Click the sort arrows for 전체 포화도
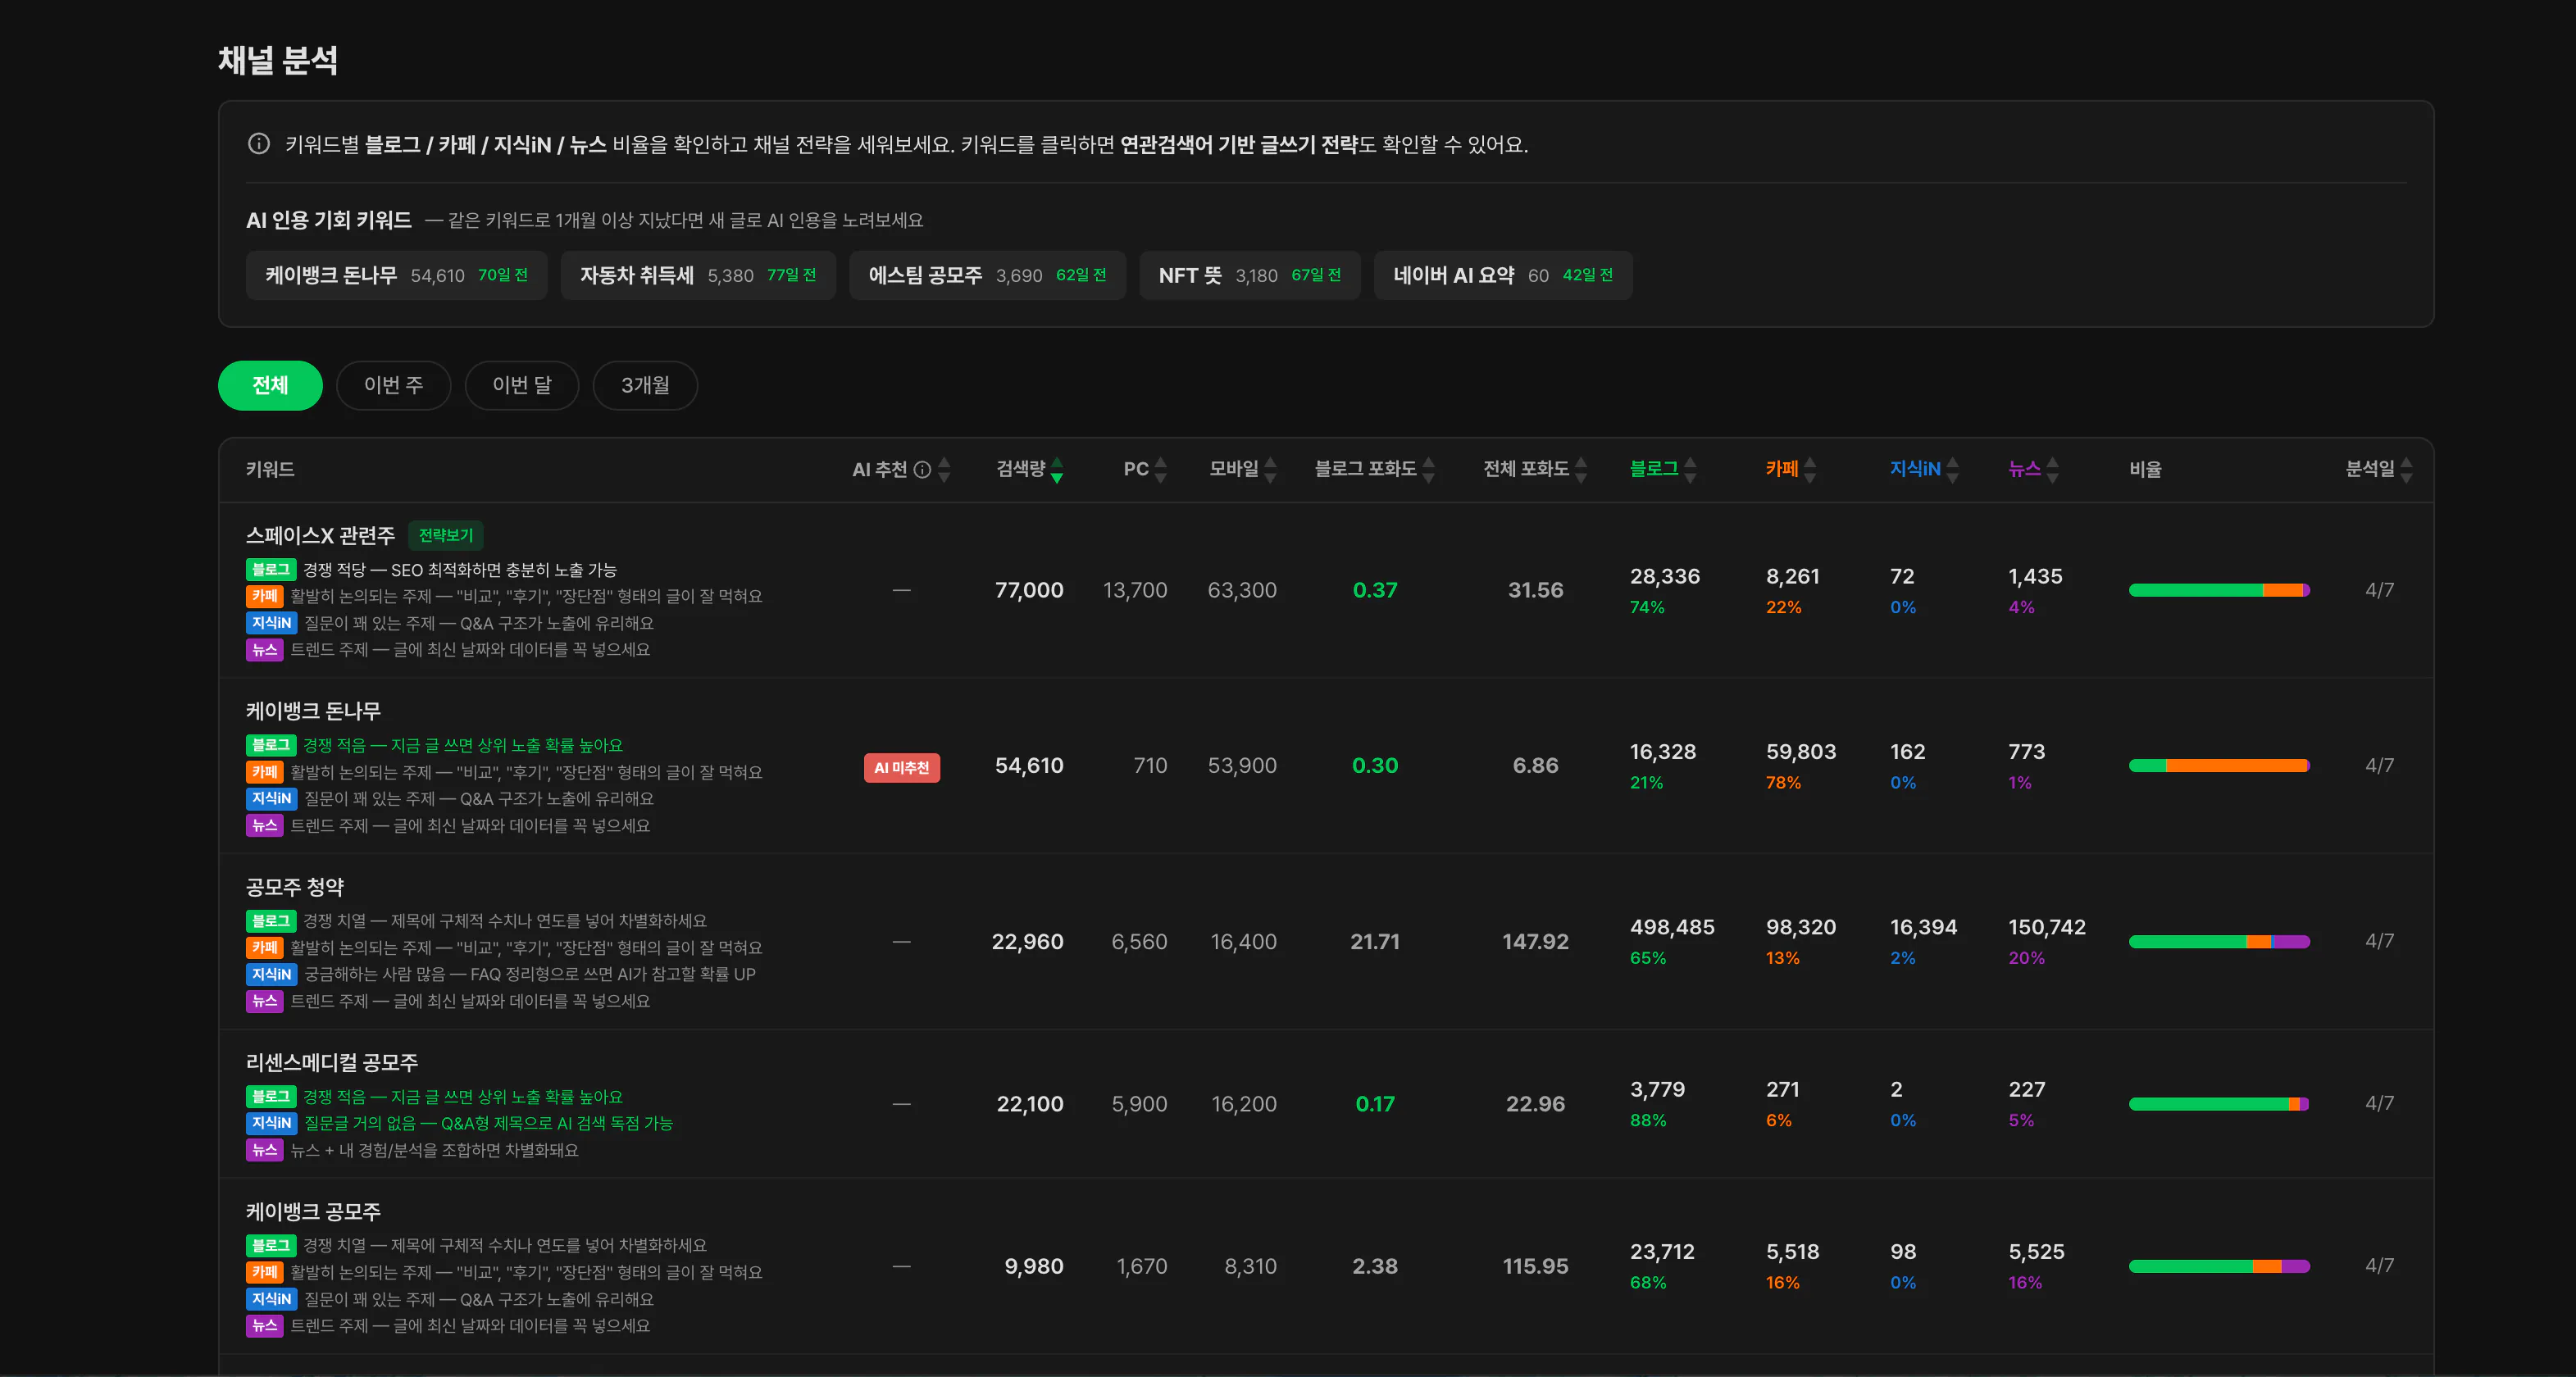 (1581, 470)
